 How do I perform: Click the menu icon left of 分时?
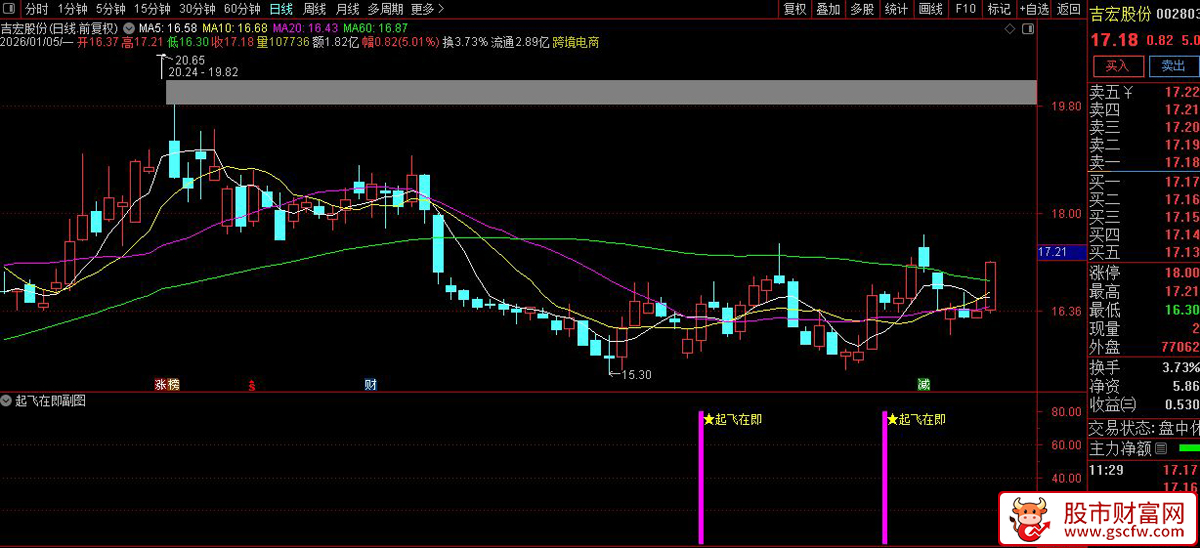tap(10, 9)
